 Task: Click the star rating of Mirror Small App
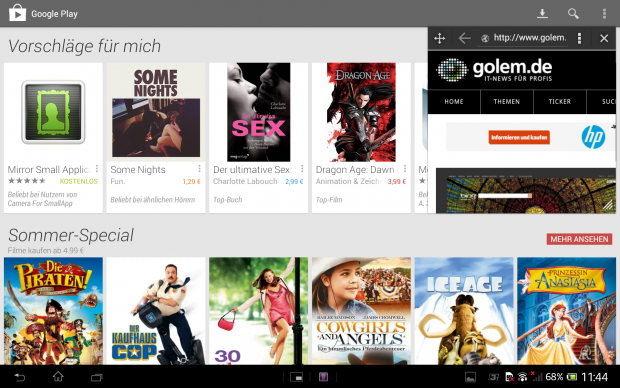(27, 181)
